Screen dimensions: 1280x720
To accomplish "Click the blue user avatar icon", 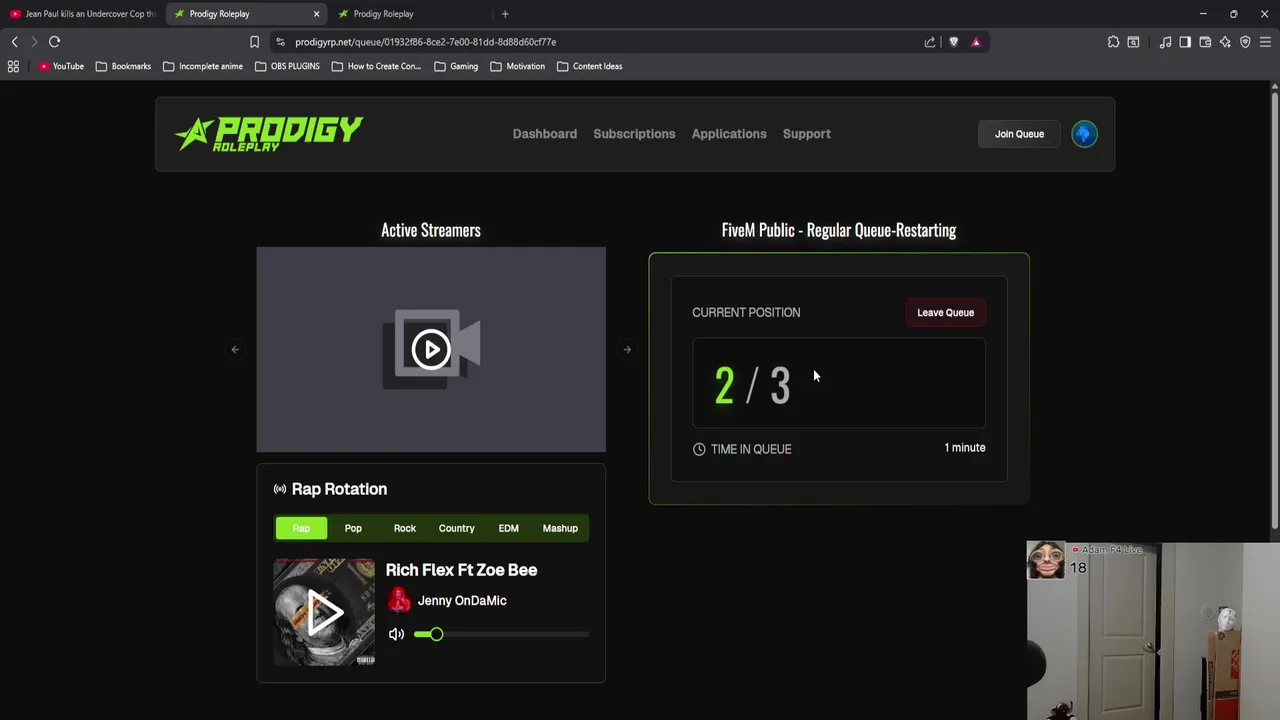I will coord(1084,134).
